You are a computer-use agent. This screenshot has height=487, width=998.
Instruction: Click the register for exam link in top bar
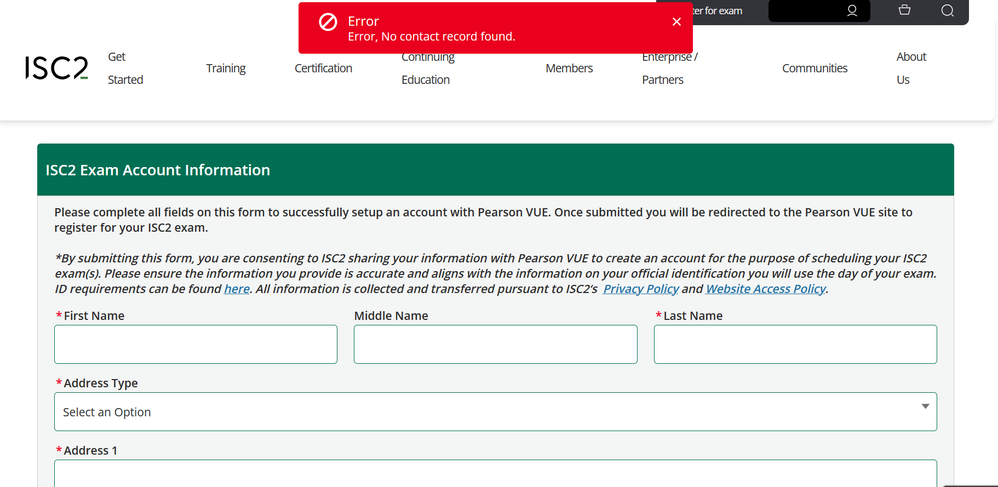pos(717,11)
